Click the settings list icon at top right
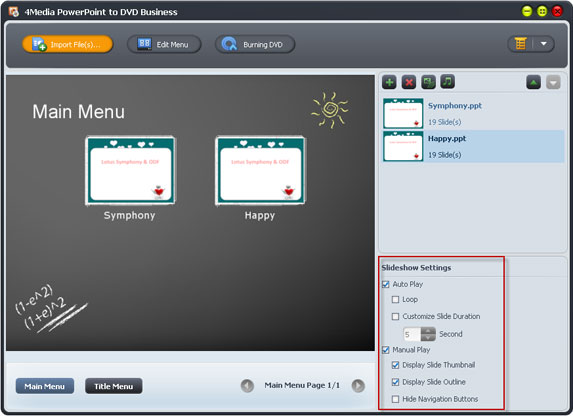Screen dimensions: 573x416 pyautogui.click(x=520, y=44)
